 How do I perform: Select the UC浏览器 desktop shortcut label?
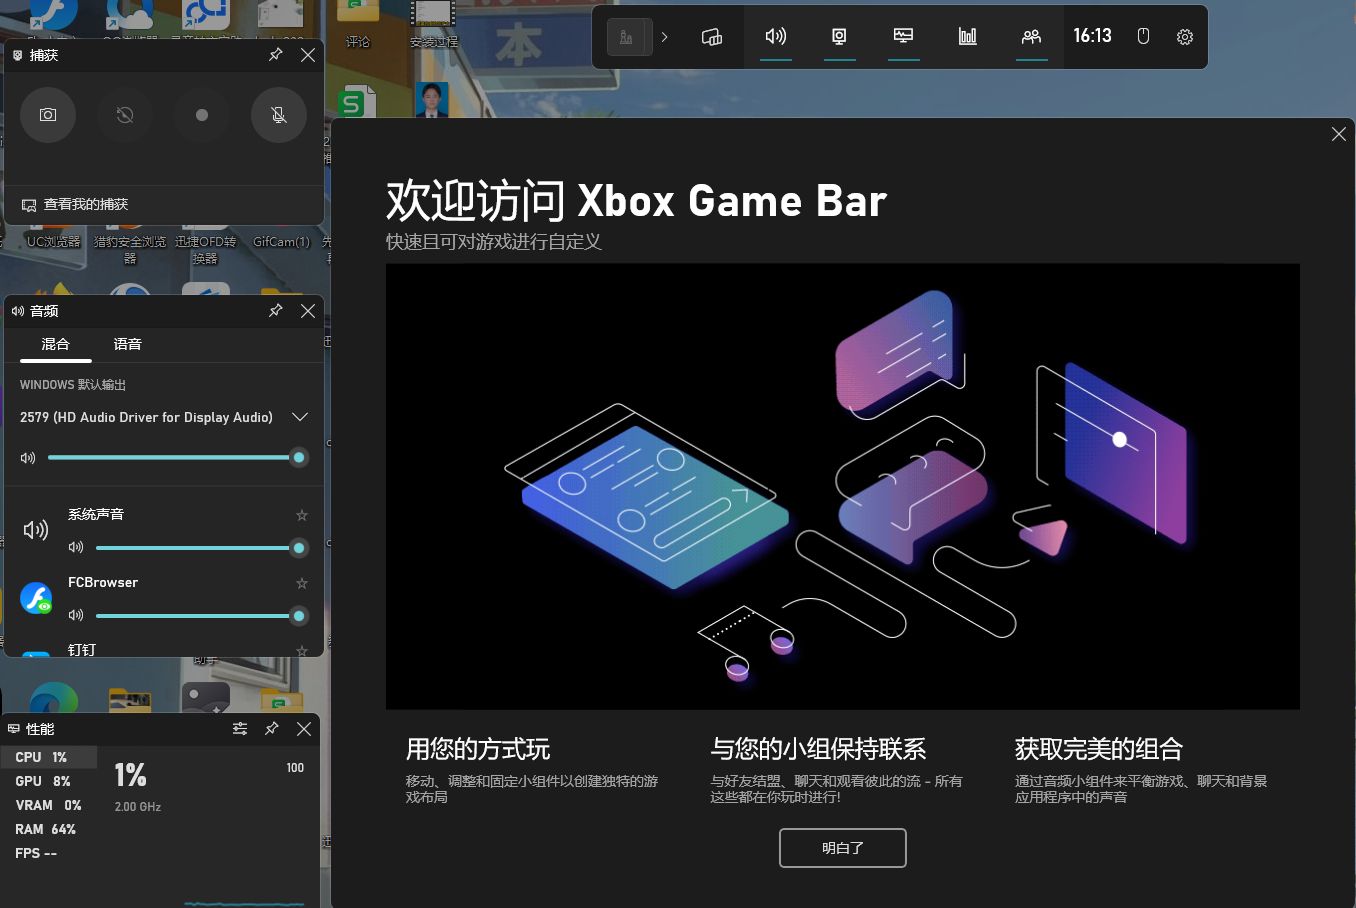[54, 242]
